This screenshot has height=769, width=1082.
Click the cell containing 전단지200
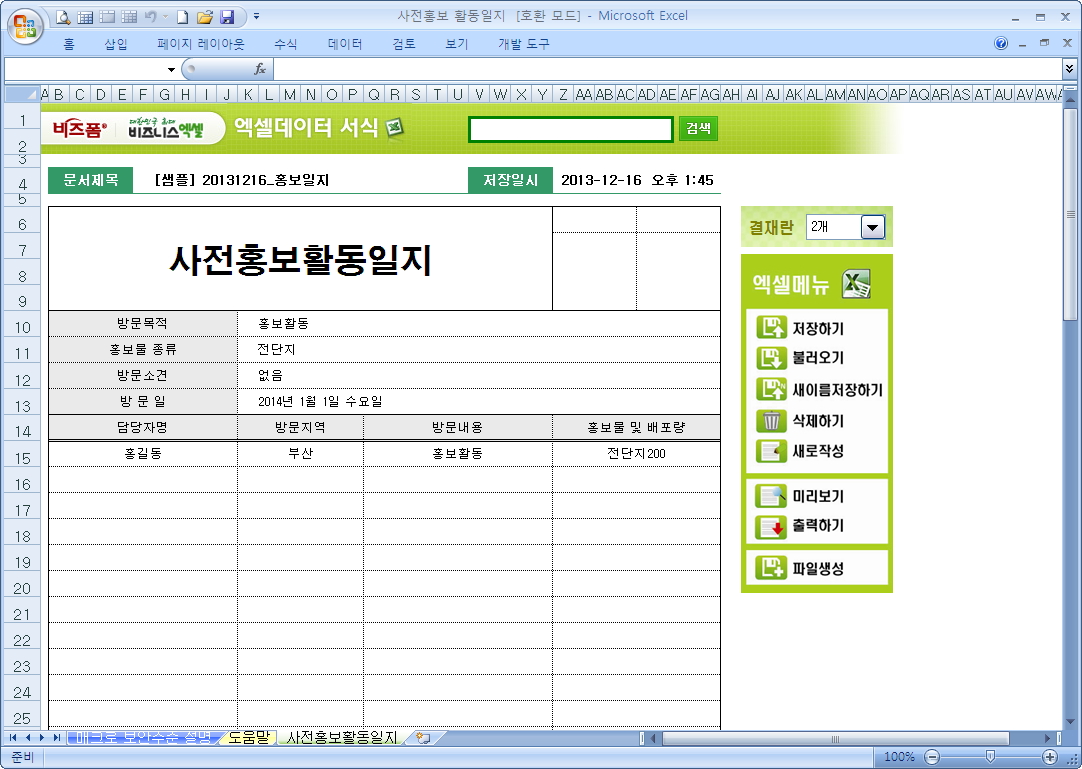click(x=636, y=454)
